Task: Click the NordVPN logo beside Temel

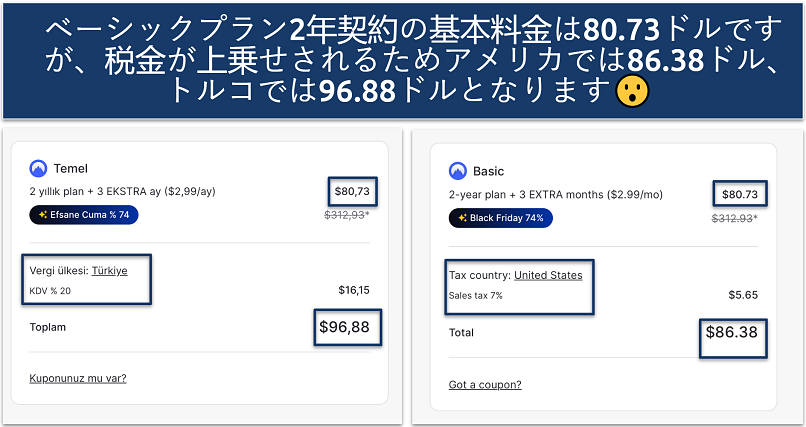Action: point(39,169)
